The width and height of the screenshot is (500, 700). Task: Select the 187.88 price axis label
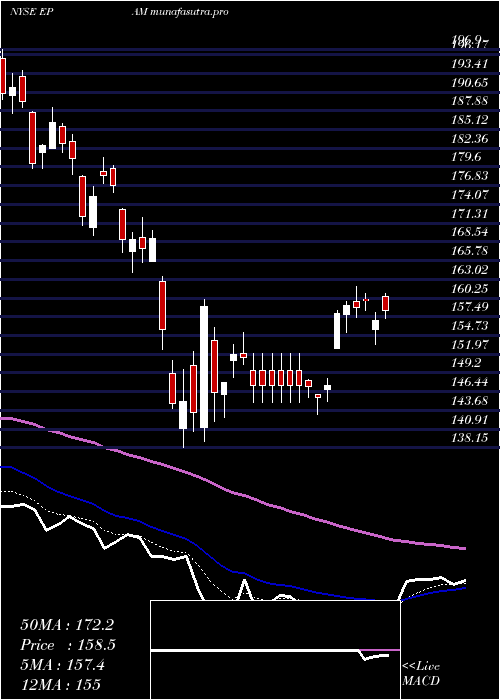tap(469, 101)
